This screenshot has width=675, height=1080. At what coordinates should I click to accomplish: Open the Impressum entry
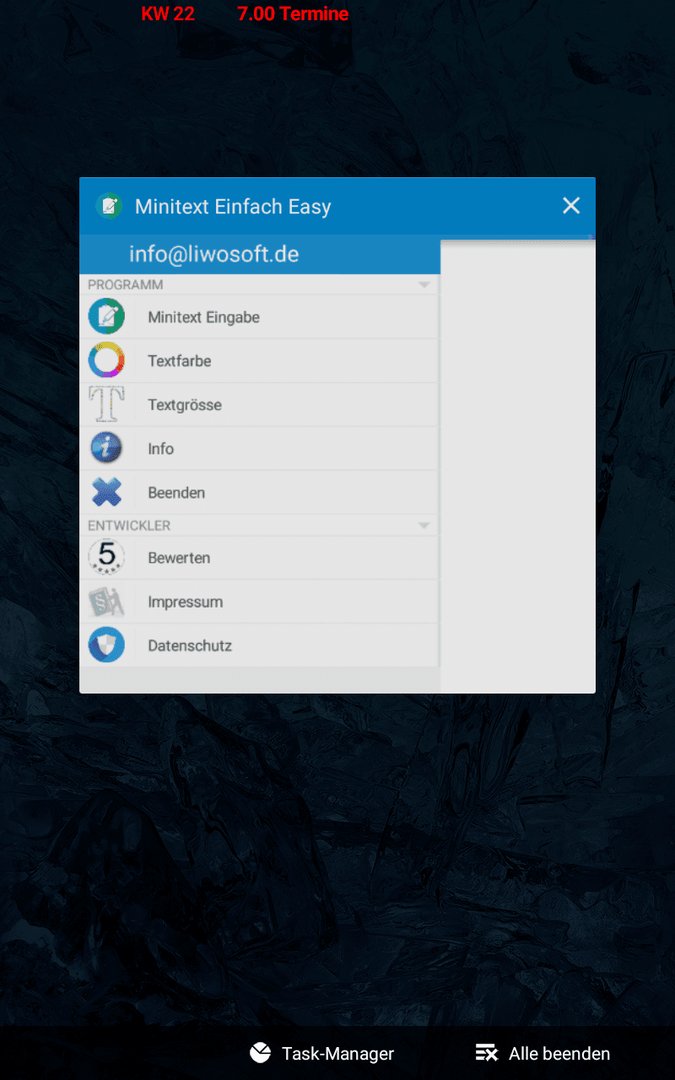(260, 601)
